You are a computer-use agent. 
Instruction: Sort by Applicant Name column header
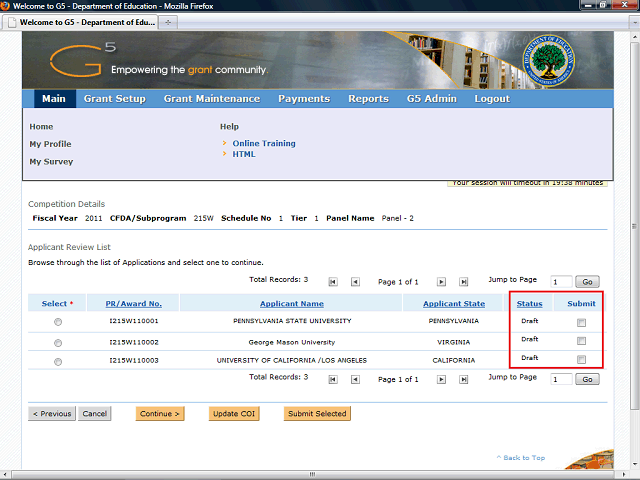pyautogui.click(x=291, y=303)
